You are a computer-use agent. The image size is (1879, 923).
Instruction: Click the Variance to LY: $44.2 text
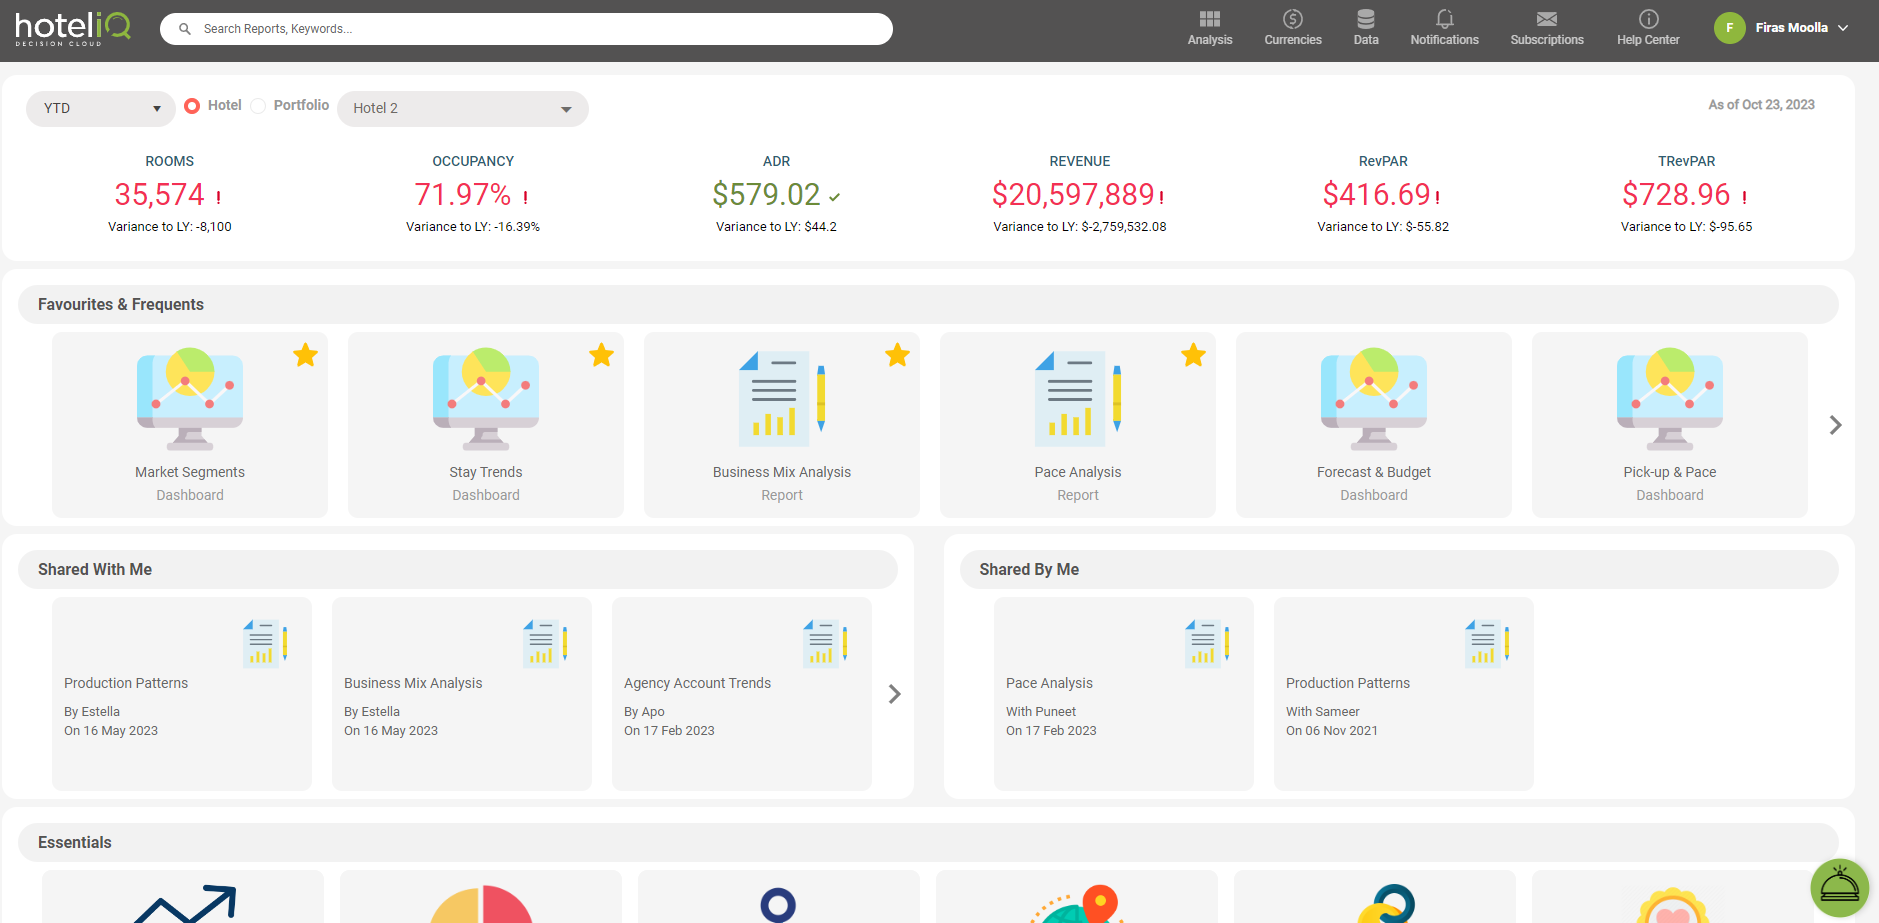(x=776, y=227)
